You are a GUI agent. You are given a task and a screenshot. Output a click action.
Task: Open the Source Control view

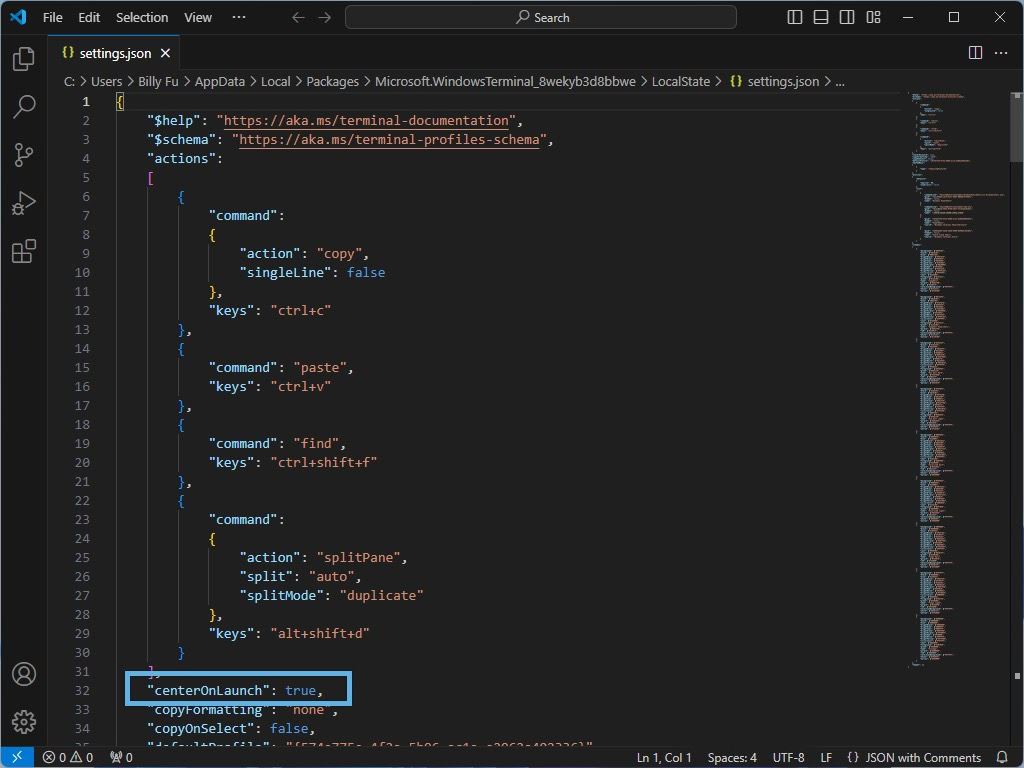click(22, 155)
